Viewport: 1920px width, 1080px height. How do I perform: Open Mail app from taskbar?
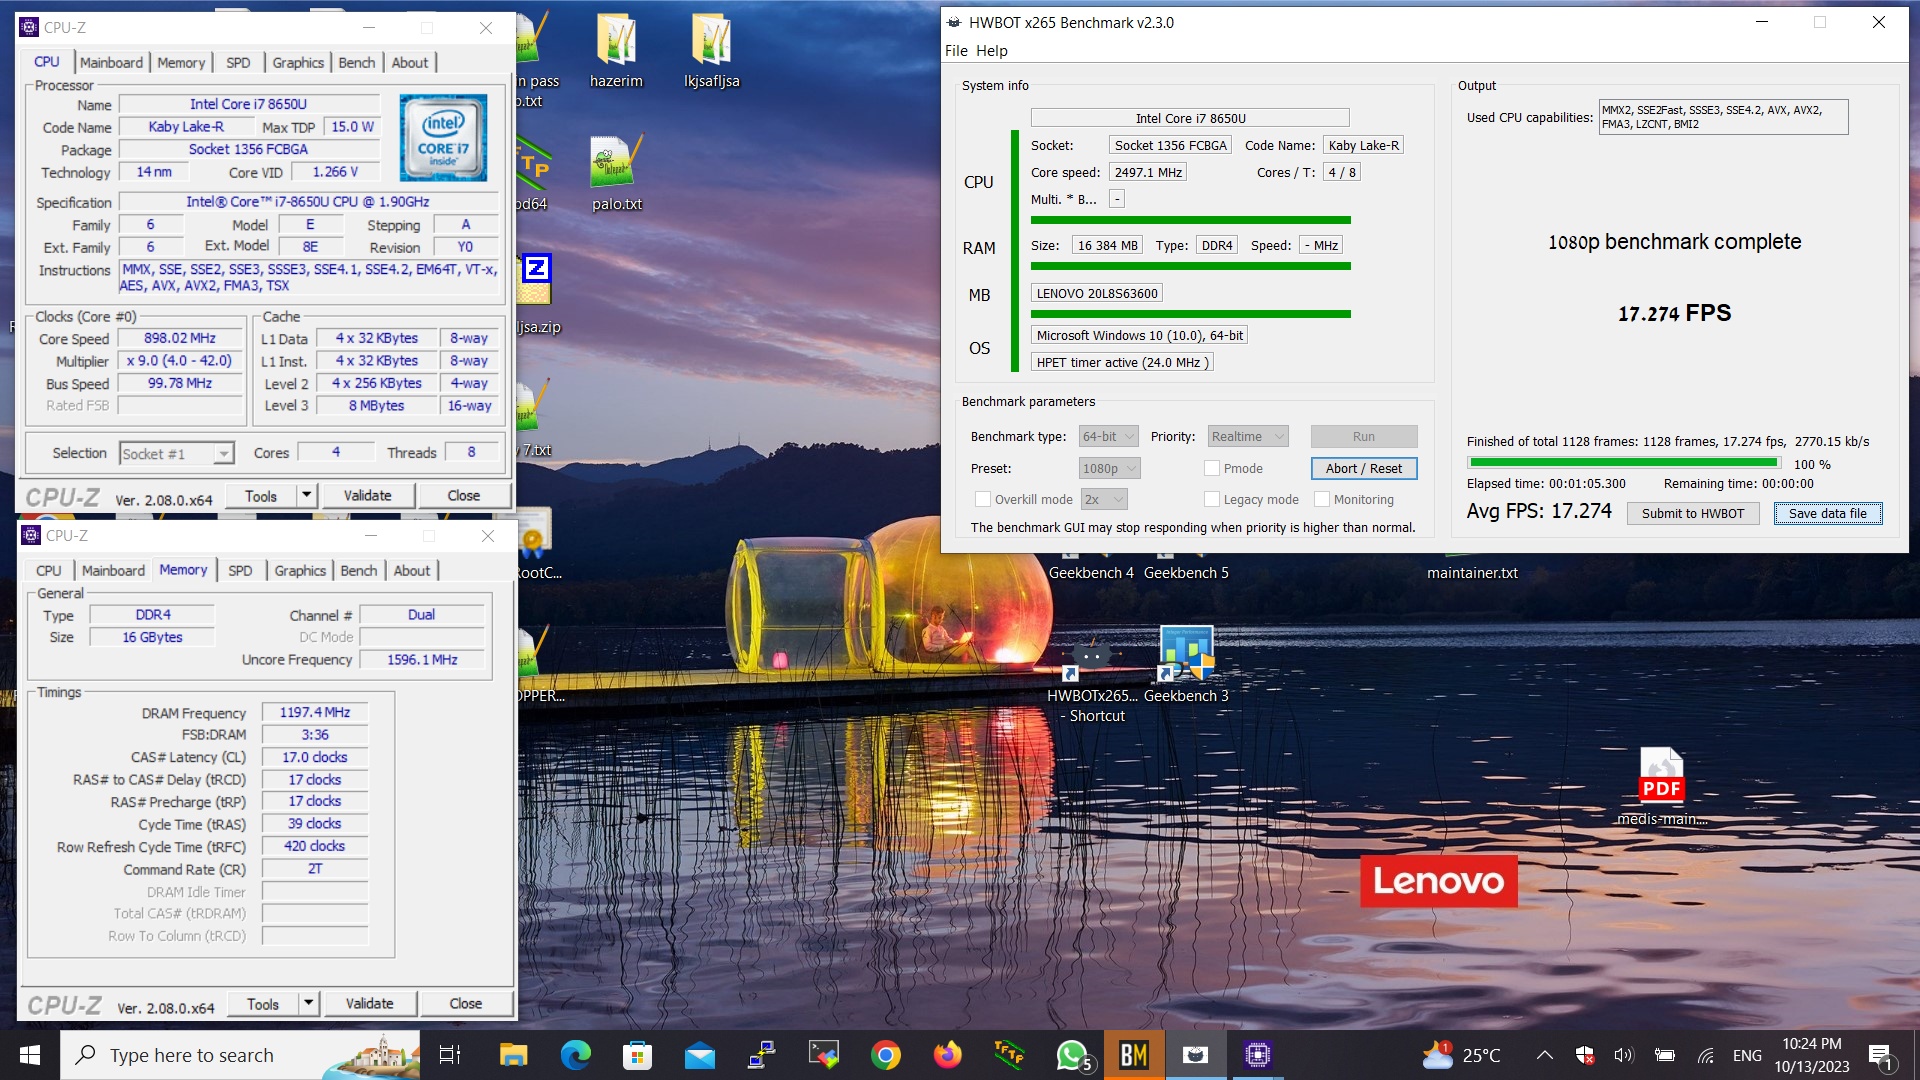pos(699,1055)
